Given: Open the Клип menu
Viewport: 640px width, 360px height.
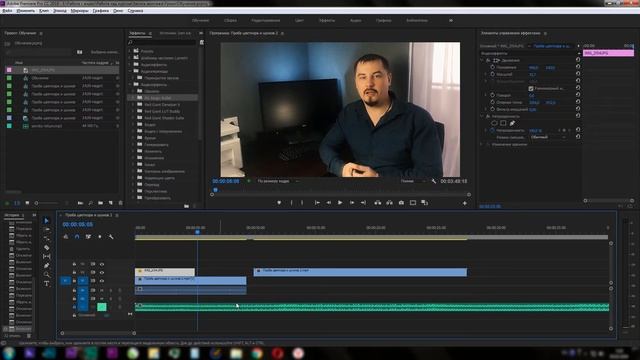Looking at the screenshot, I should (x=44, y=11).
